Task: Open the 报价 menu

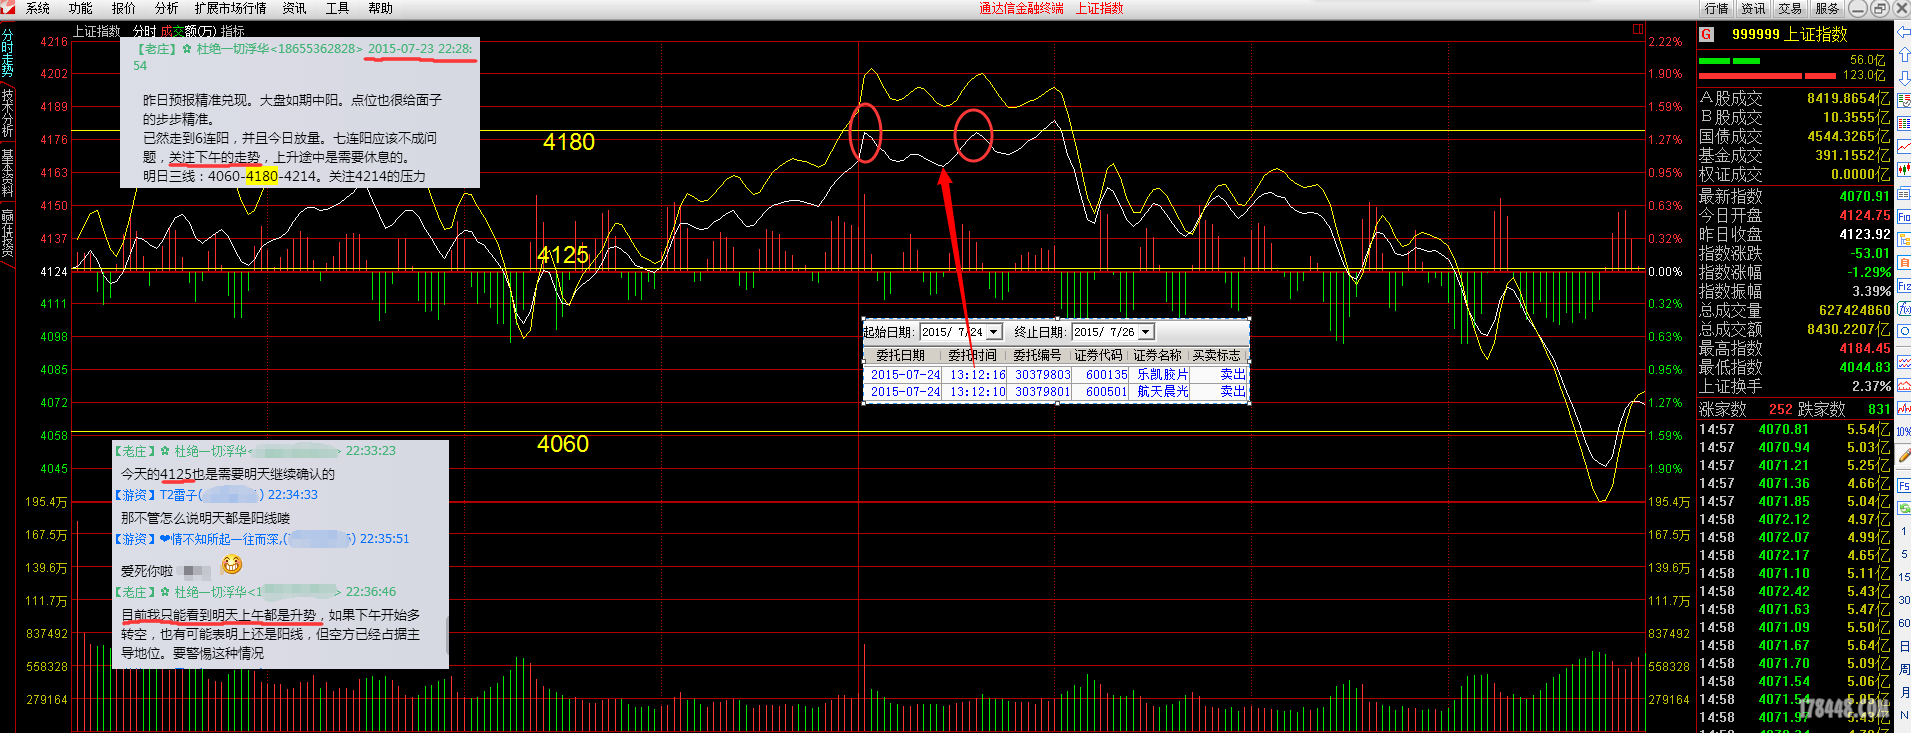Action: [124, 8]
